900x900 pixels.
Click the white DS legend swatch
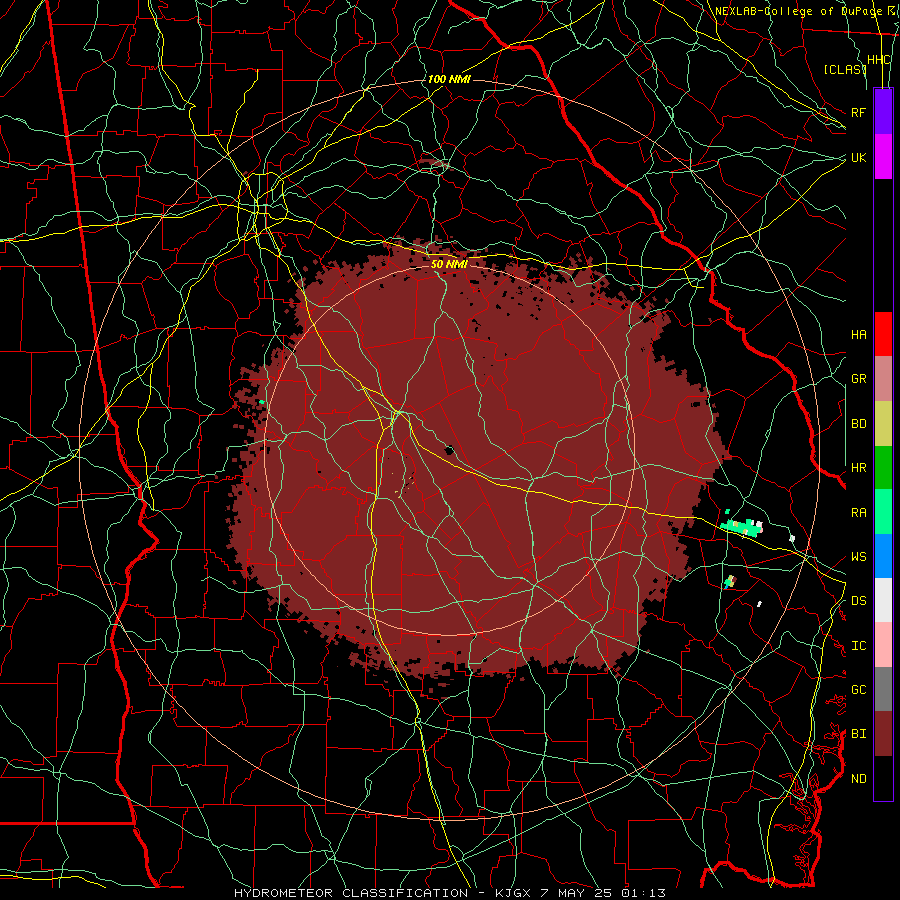click(x=883, y=600)
